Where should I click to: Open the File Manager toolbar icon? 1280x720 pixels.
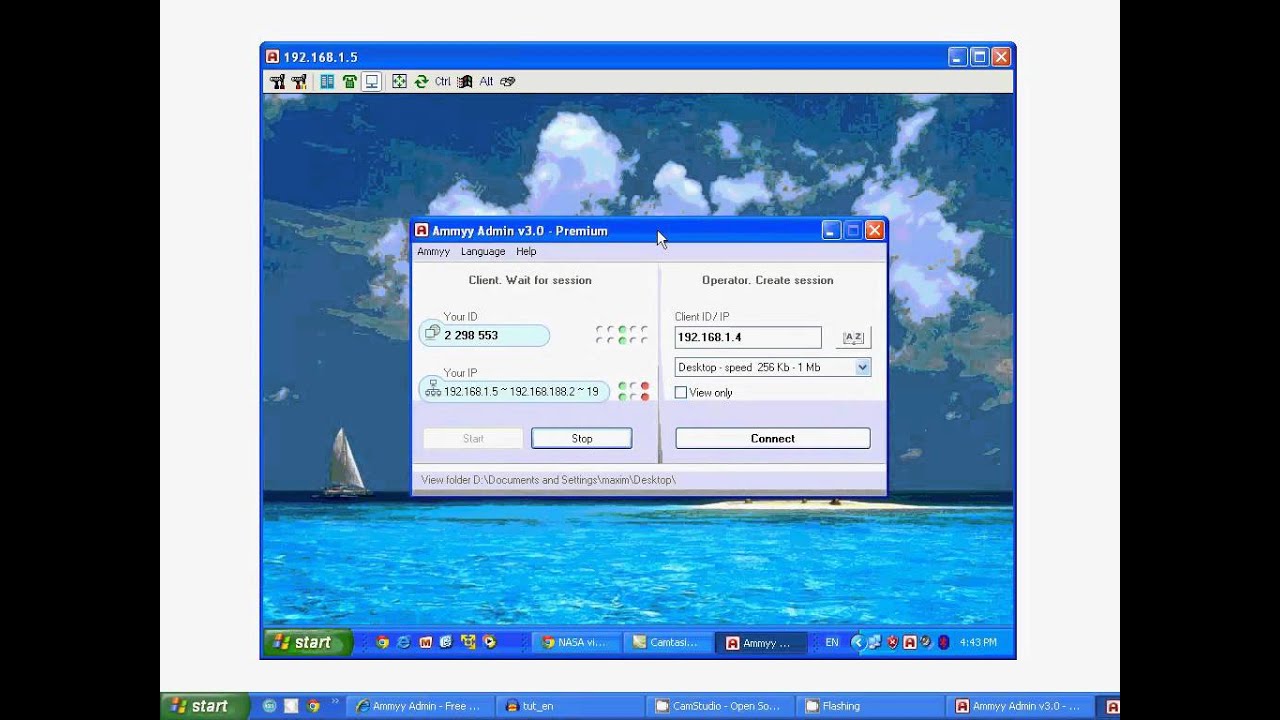point(327,82)
